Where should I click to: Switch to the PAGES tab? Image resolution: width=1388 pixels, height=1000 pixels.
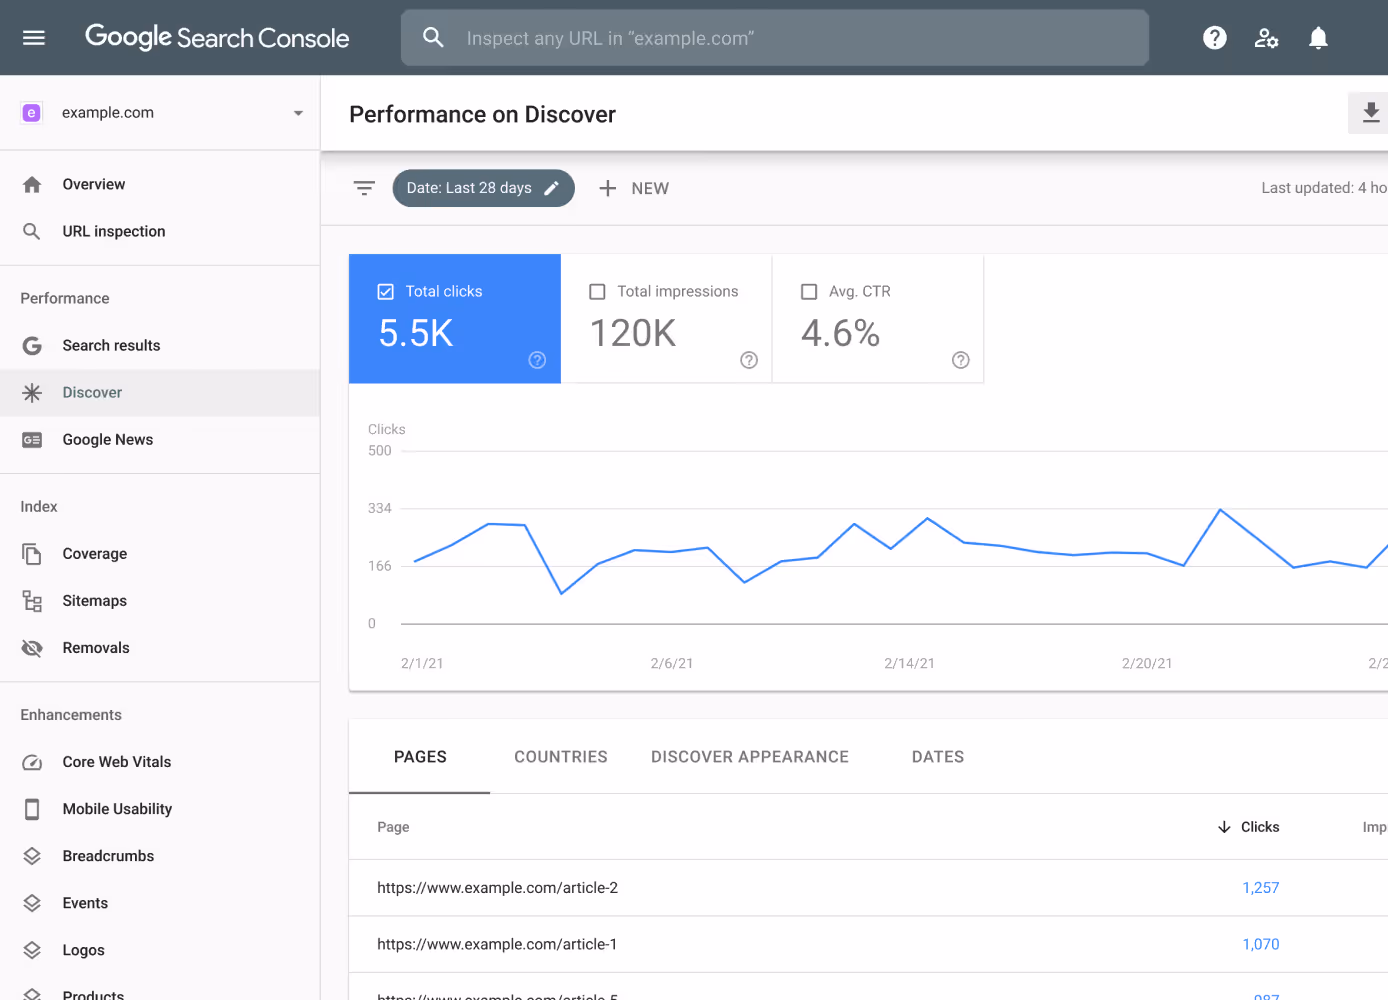420,757
